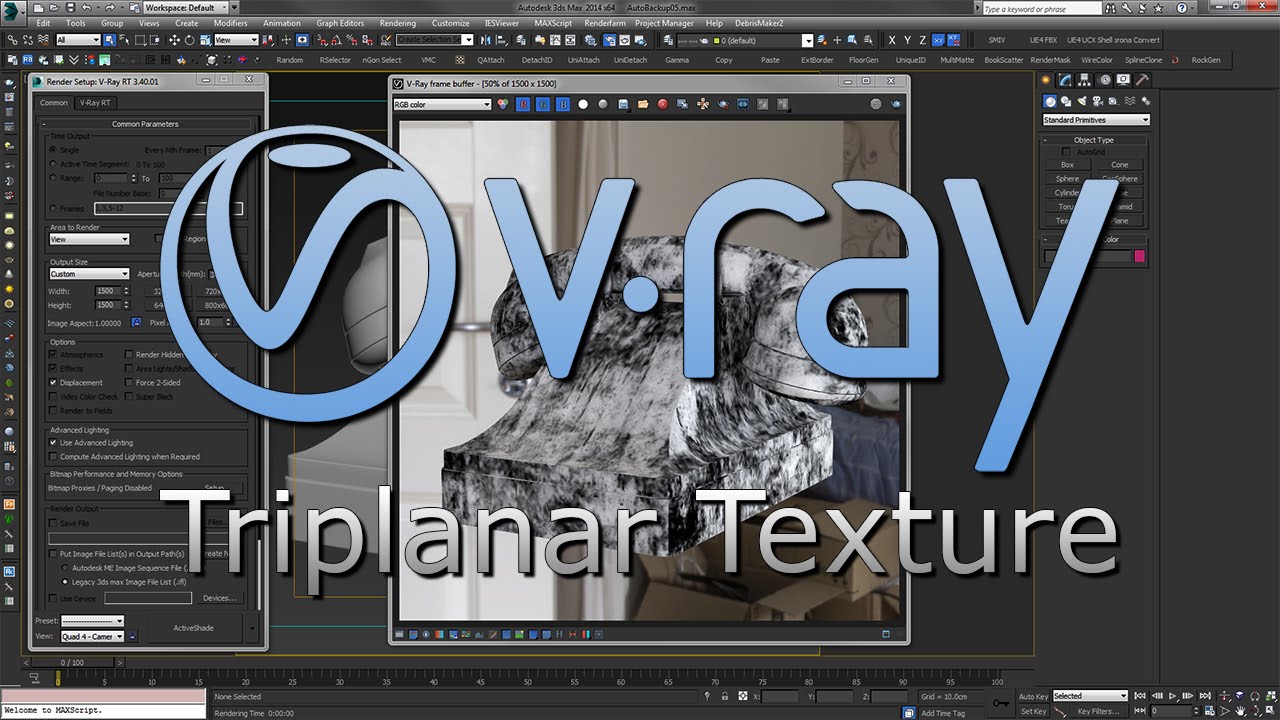
Task: Click open folder icon in frame buffer
Action: coord(643,104)
